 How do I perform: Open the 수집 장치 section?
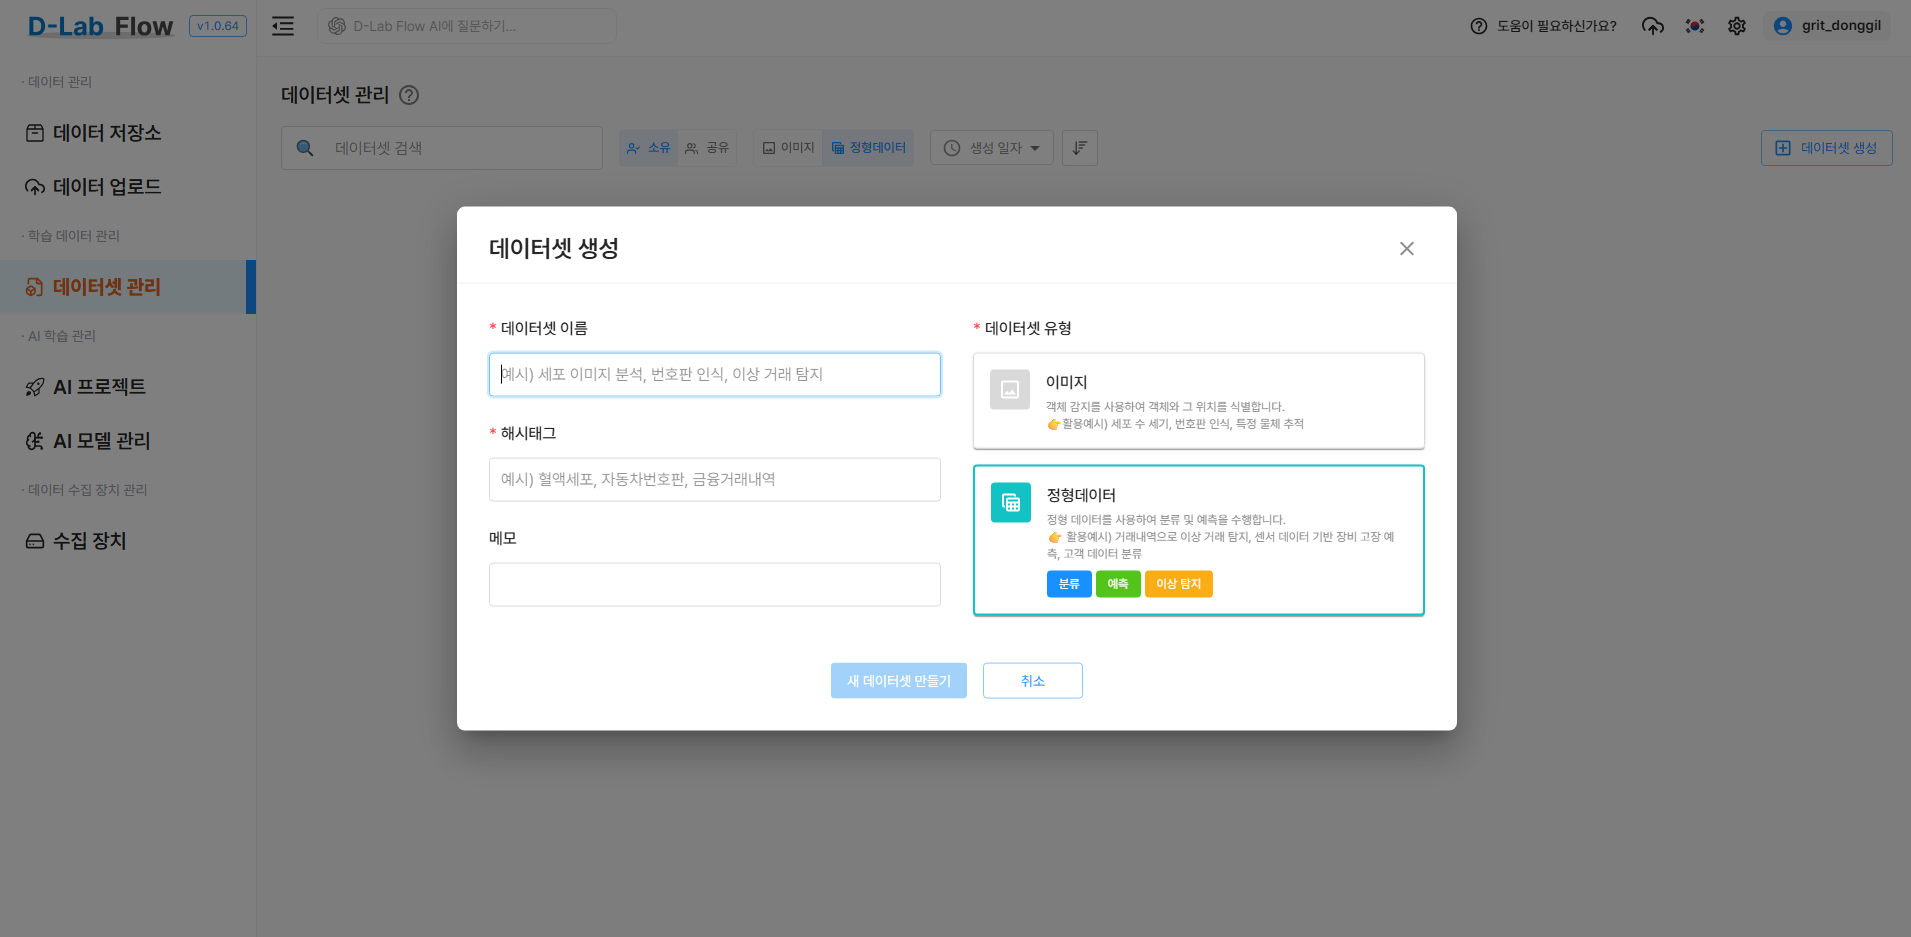click(x=88, y=540)
